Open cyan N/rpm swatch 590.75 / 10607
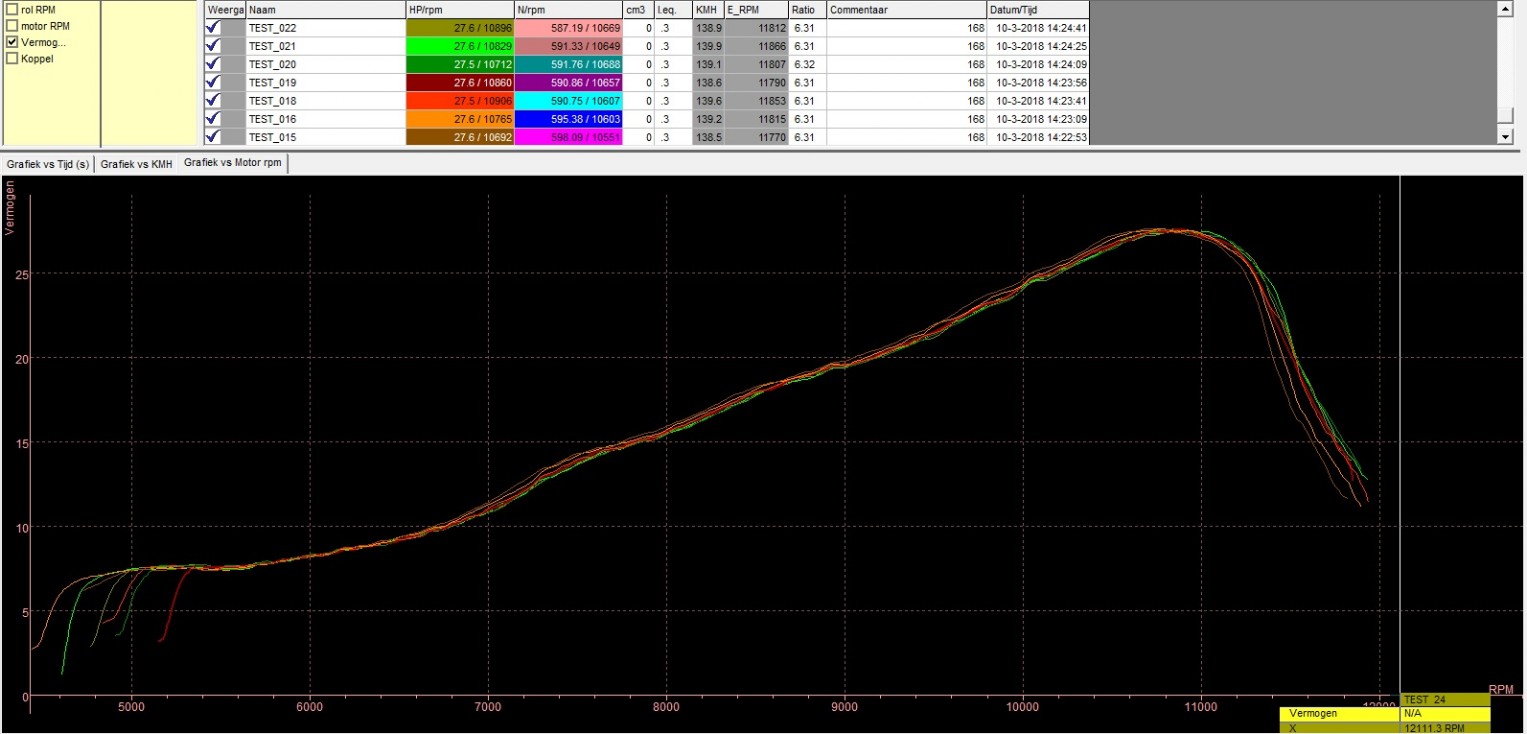This screenshot has width=1527, height=734. point(568,100)
